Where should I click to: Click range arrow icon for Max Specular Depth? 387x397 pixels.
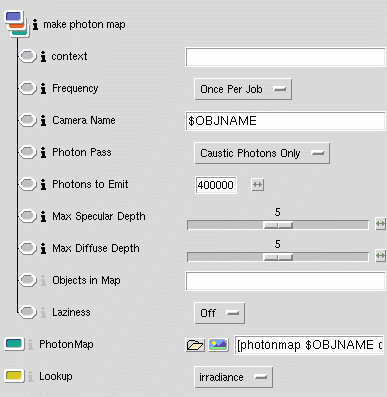(x=380, y=224)
